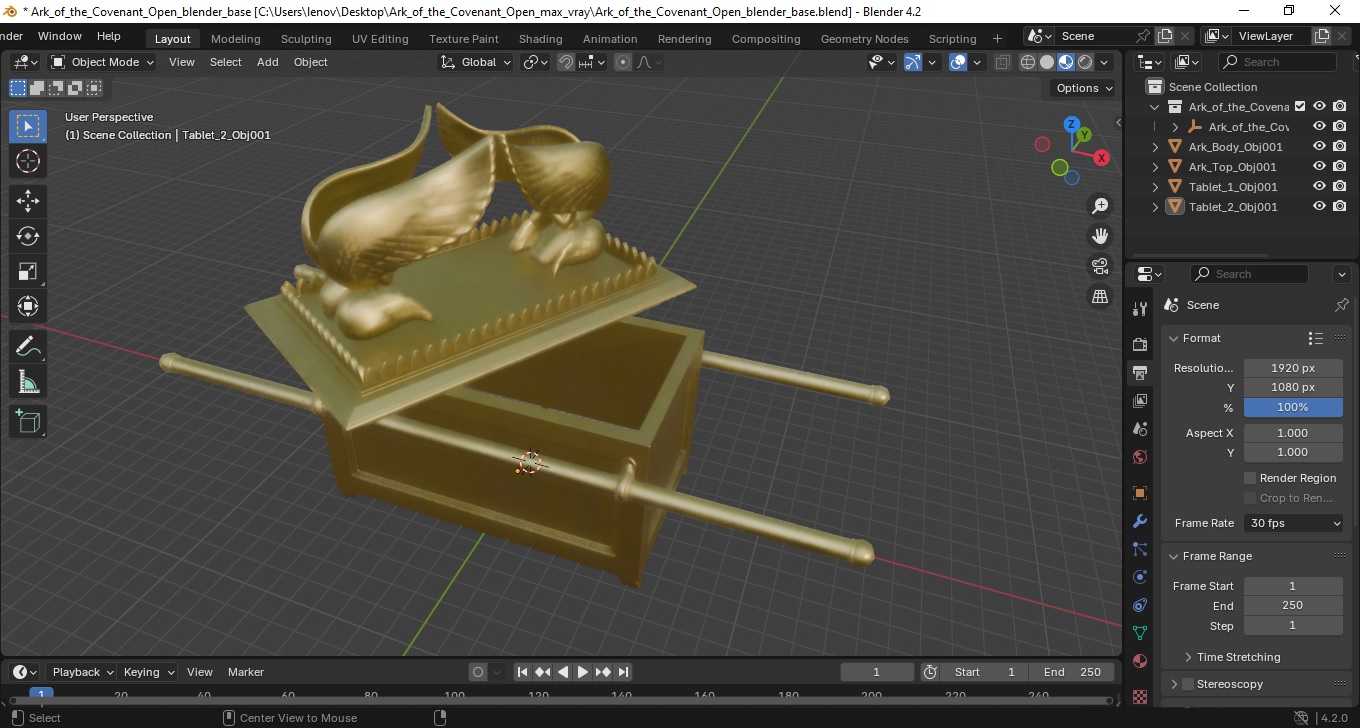The image size is (1360, 728).
Task: Switch to the Sculpting workspace tab
Action: click(x=306, y=39)
